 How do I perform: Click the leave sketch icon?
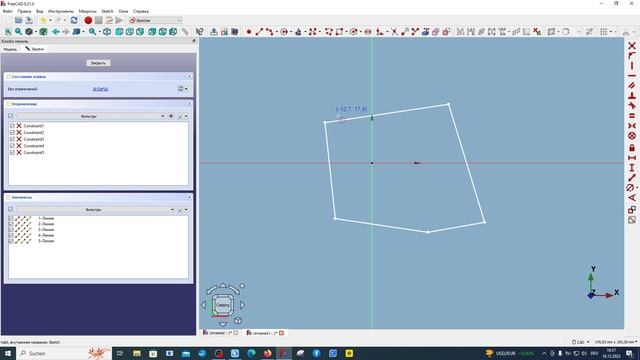click(214, 32)
